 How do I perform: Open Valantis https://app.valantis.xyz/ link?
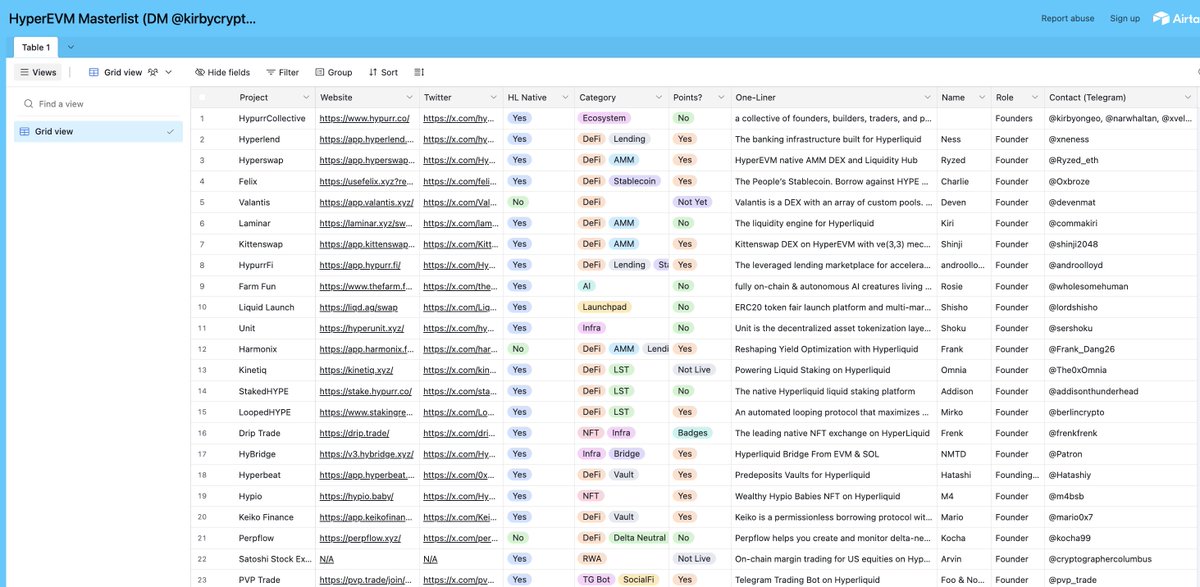click(x=365, y=202)
